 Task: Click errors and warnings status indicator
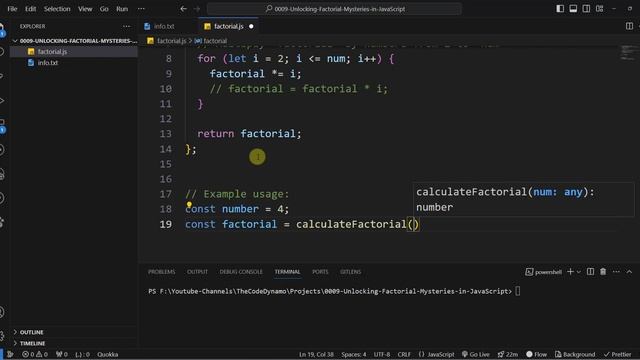35,354
